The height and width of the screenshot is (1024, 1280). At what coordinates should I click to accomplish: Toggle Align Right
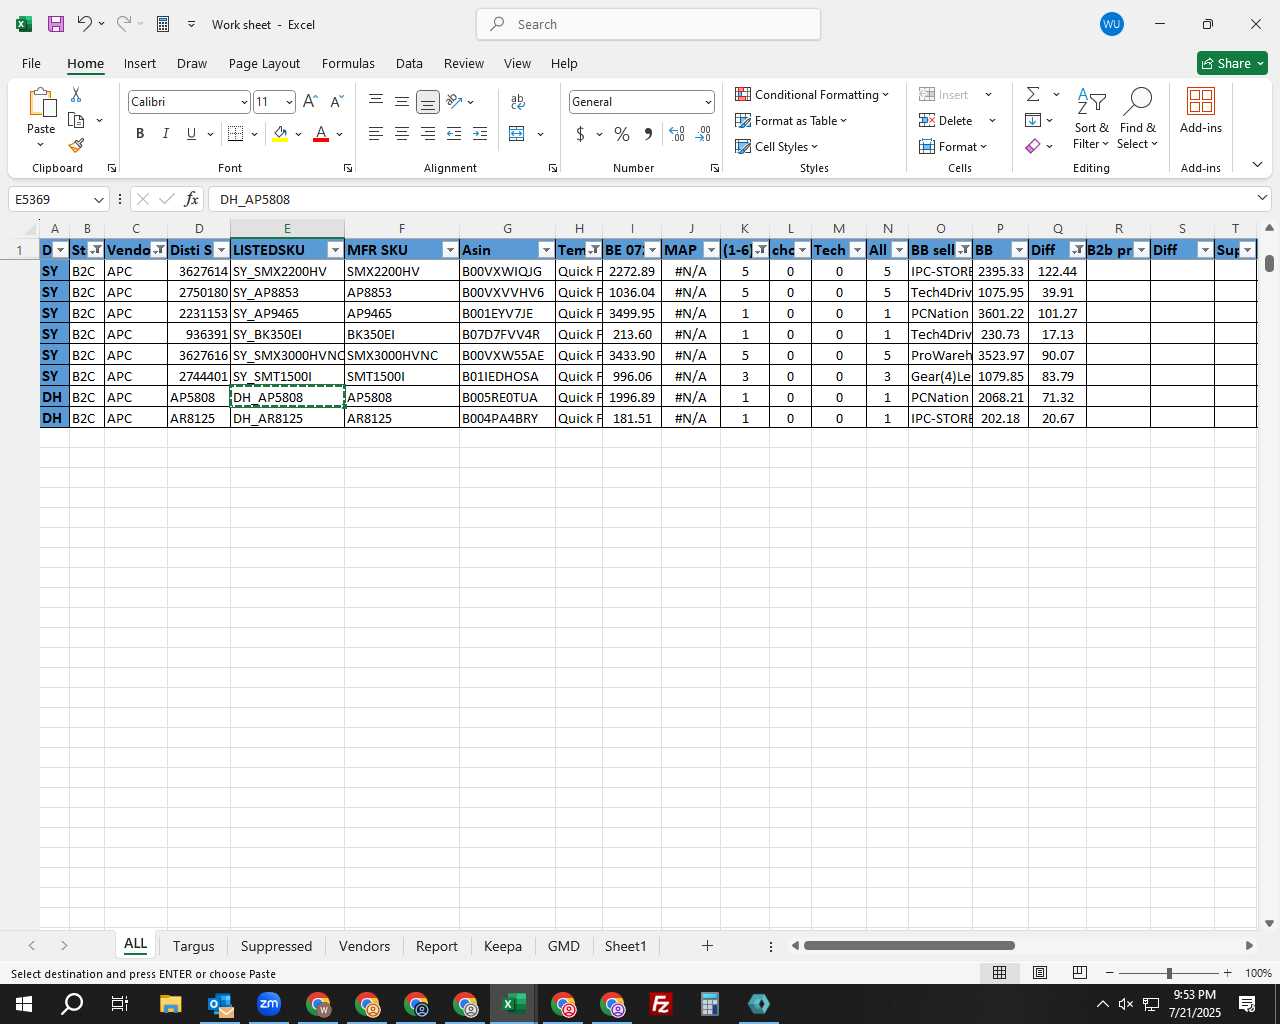point(428,134)
